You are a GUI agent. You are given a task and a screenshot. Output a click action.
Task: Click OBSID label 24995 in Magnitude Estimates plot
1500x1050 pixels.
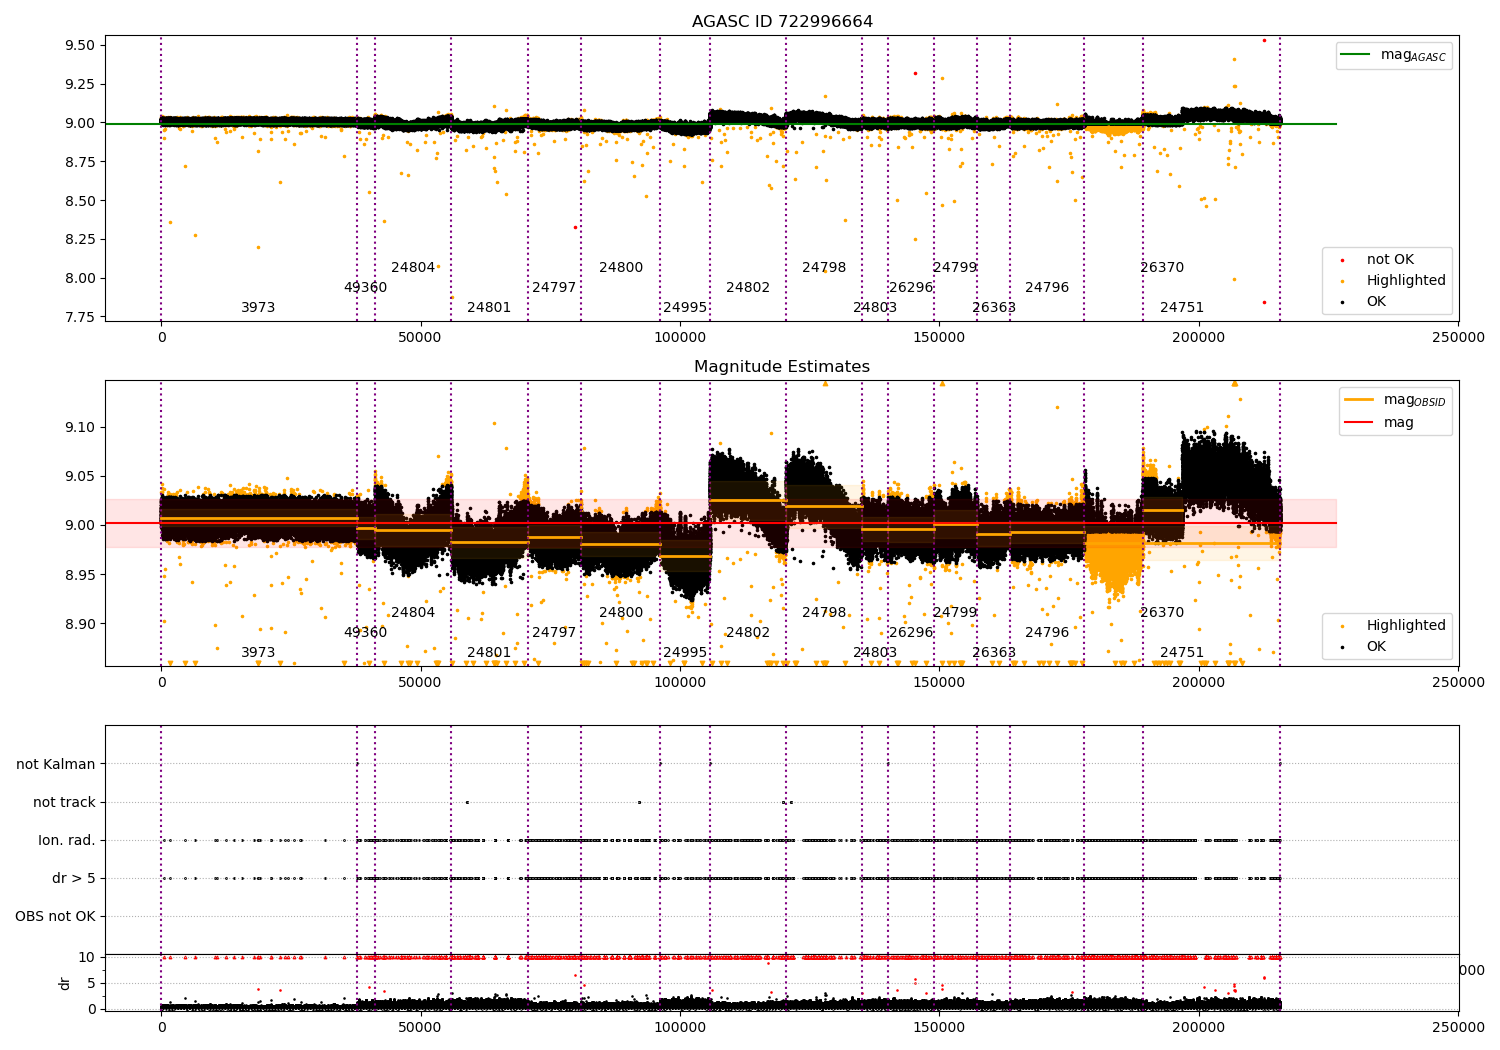tap(685, 653)
